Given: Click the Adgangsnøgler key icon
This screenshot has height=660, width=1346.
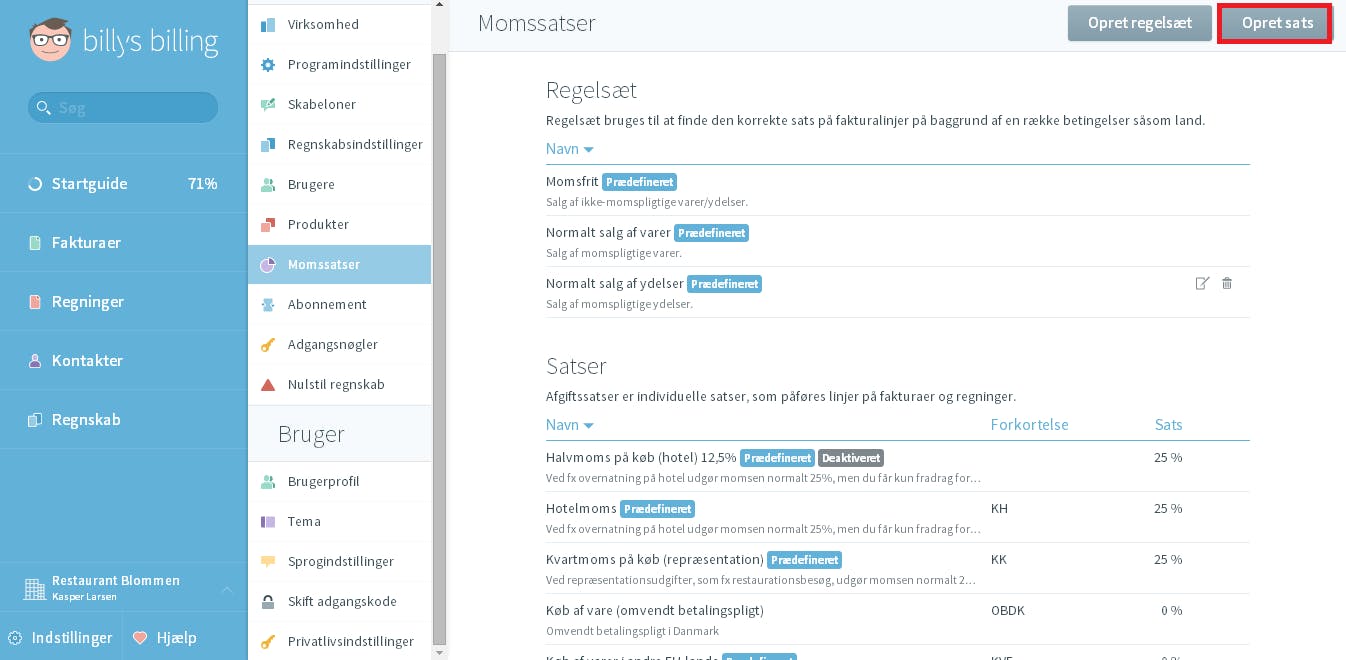Looking at the screenshot, I should point(268,345).
